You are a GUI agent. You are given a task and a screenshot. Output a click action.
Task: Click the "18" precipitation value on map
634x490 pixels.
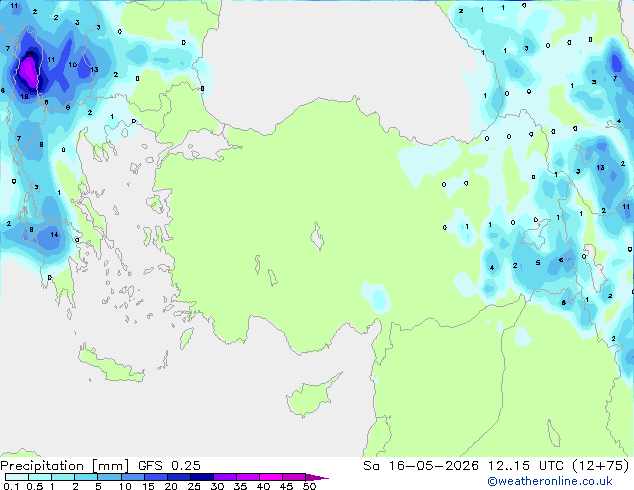tap(24, 96)
